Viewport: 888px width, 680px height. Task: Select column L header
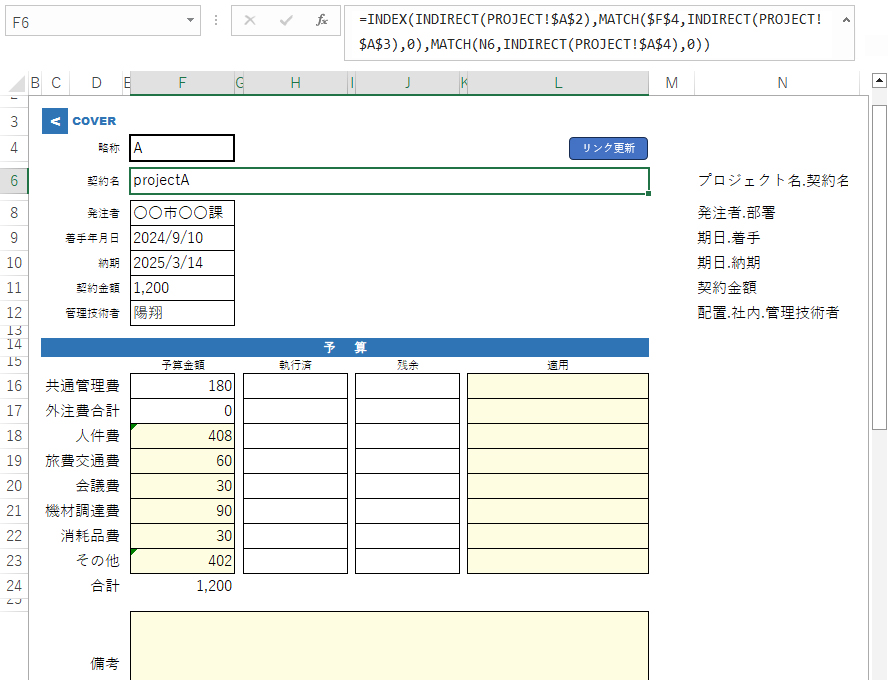[558, 83]
